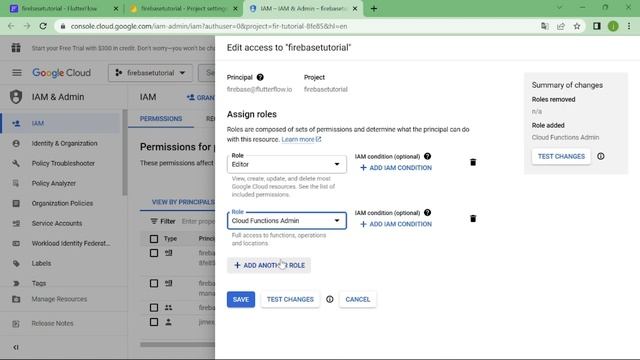Open help for Editor IAM condition
Viewport: 640px width, 360px height.
[427, 156]
